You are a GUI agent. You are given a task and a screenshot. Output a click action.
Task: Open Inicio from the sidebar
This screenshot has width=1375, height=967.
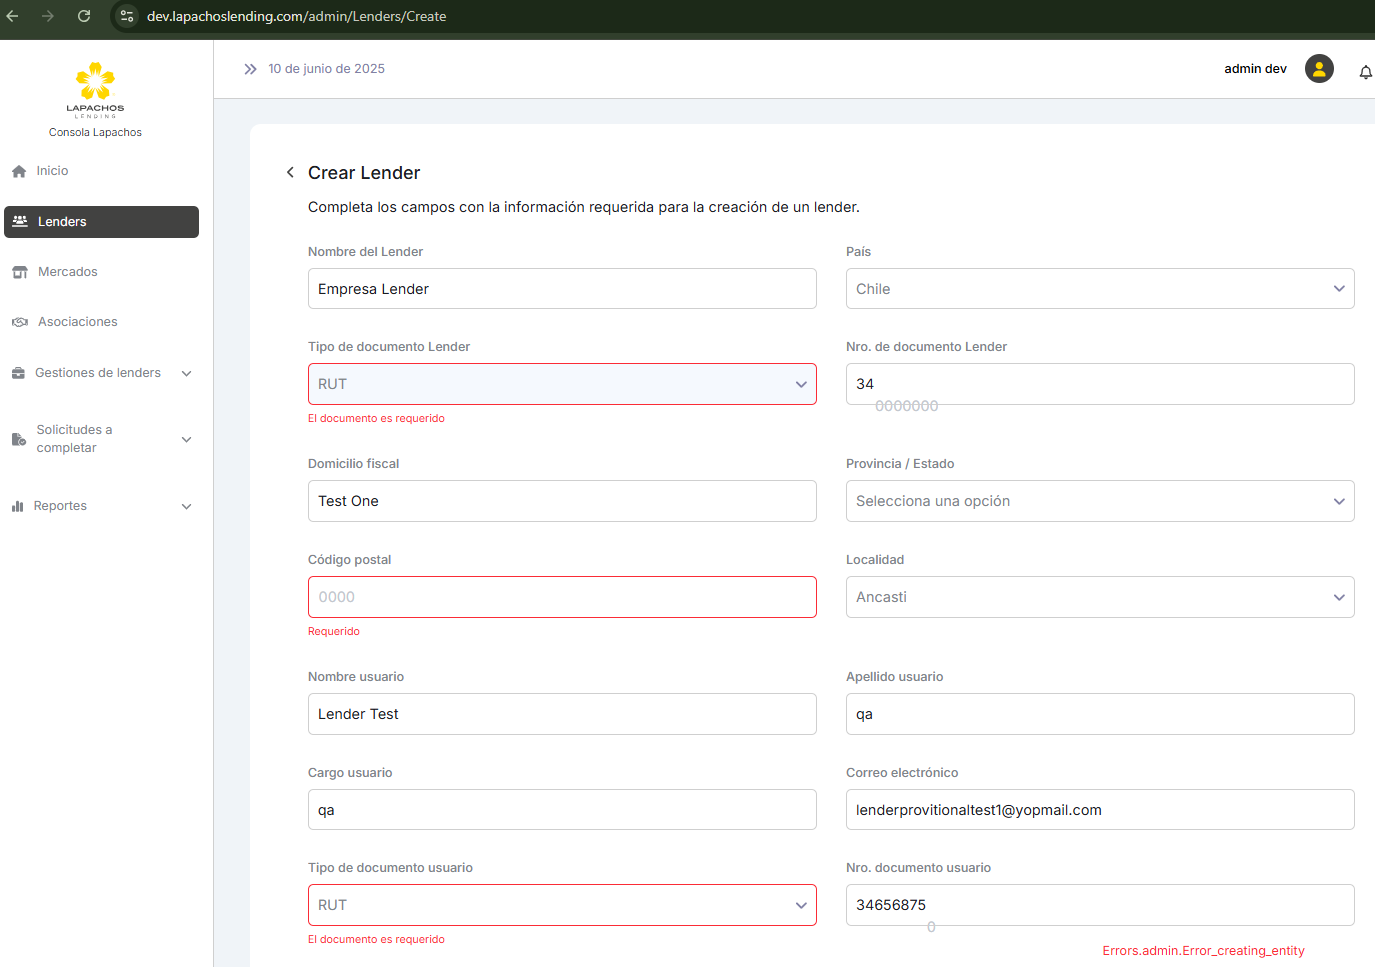tap(52, 171)
